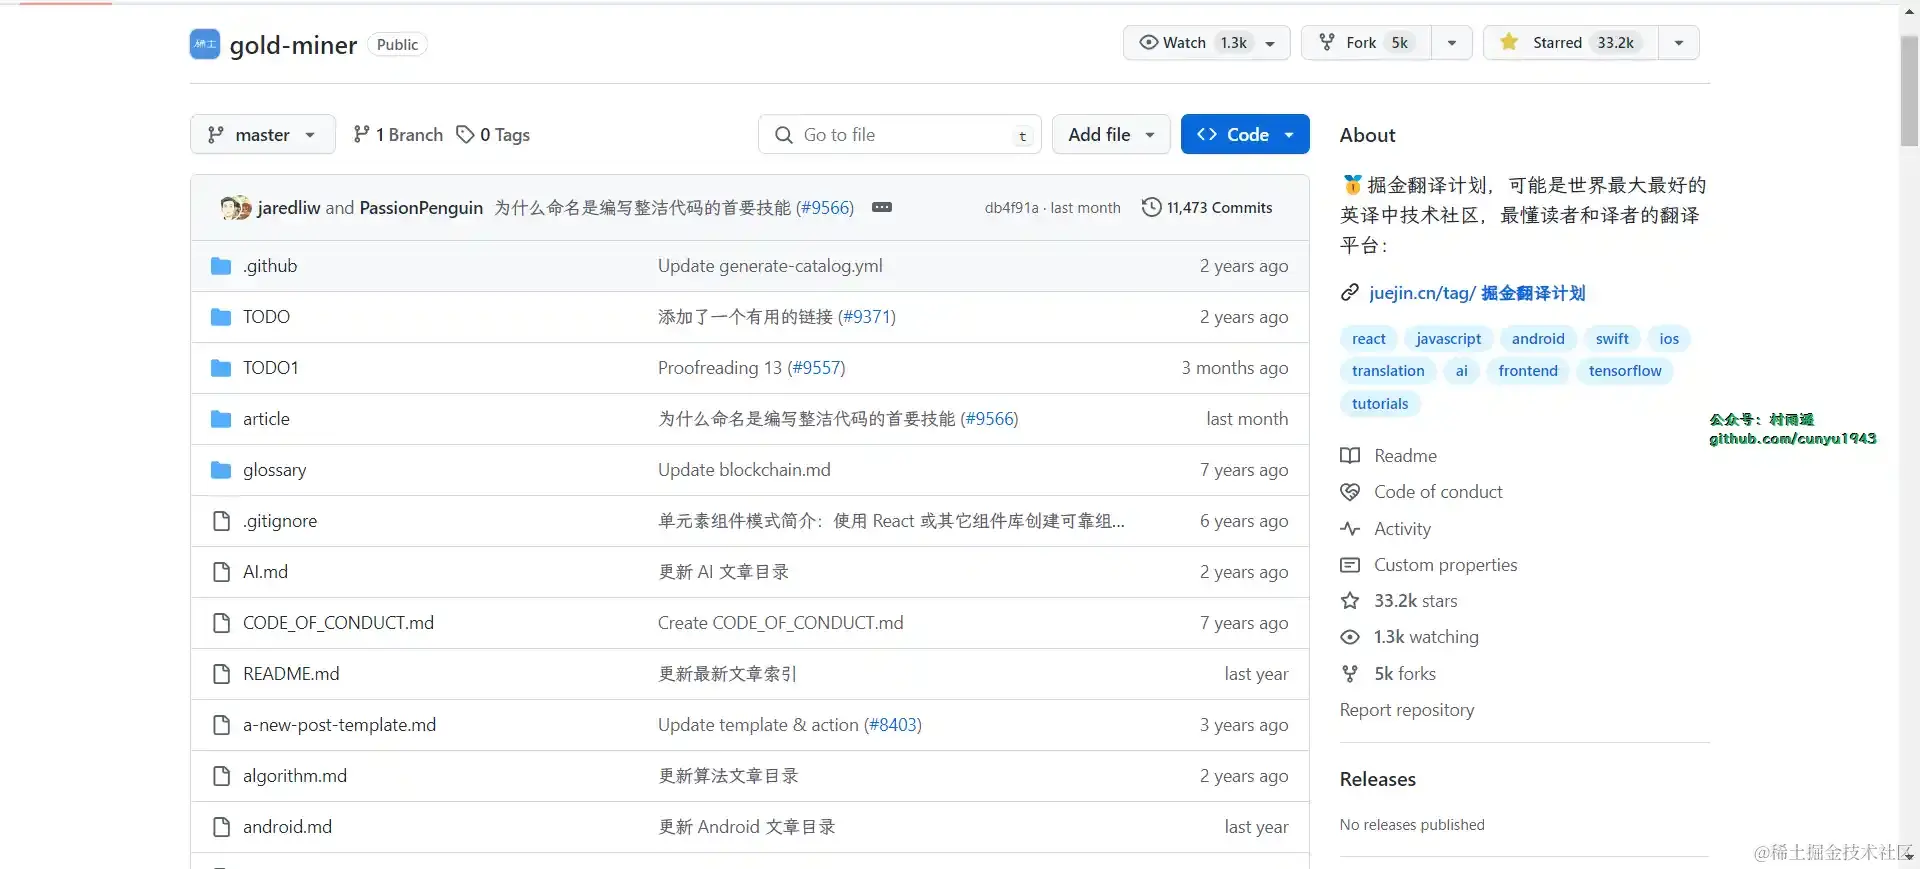
Task: Click the AI.md file icon
Action: pos(221,572)
